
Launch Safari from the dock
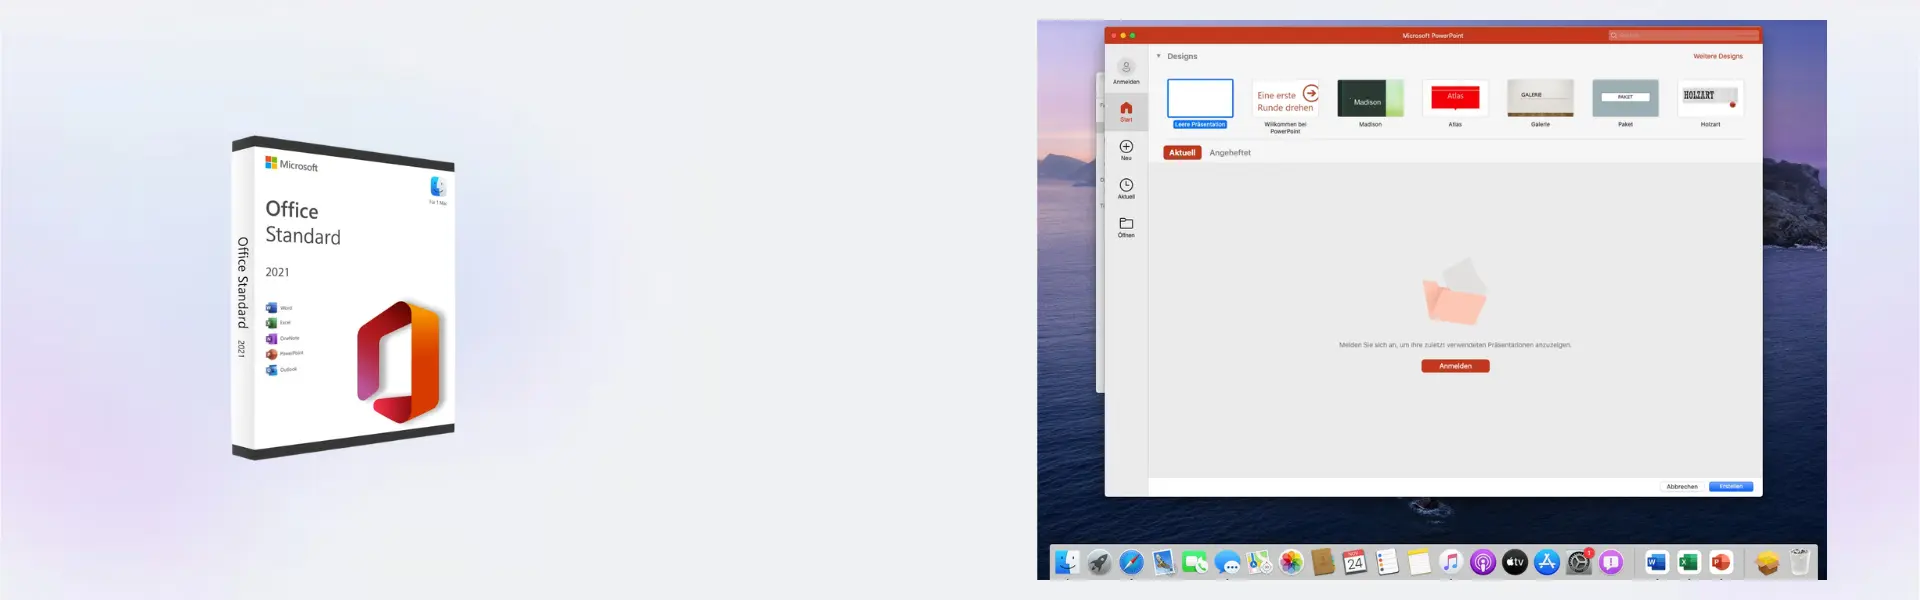[1131, 563]
